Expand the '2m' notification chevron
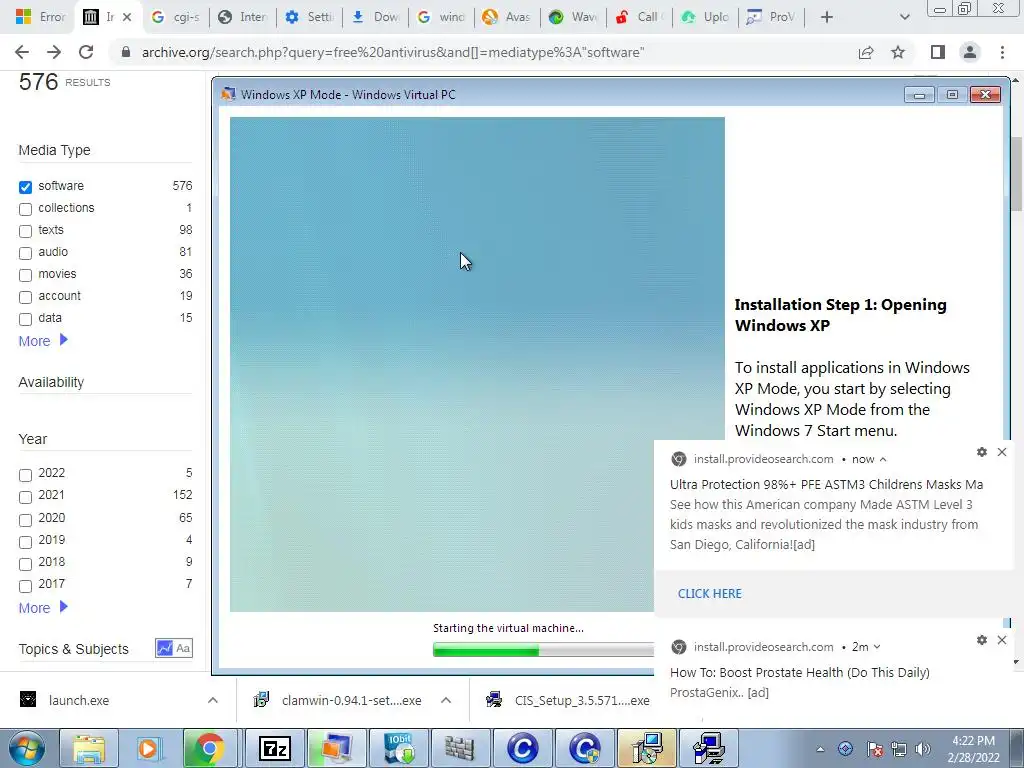This screenshot has width=1024, height=768. click(x=877, y=647)
